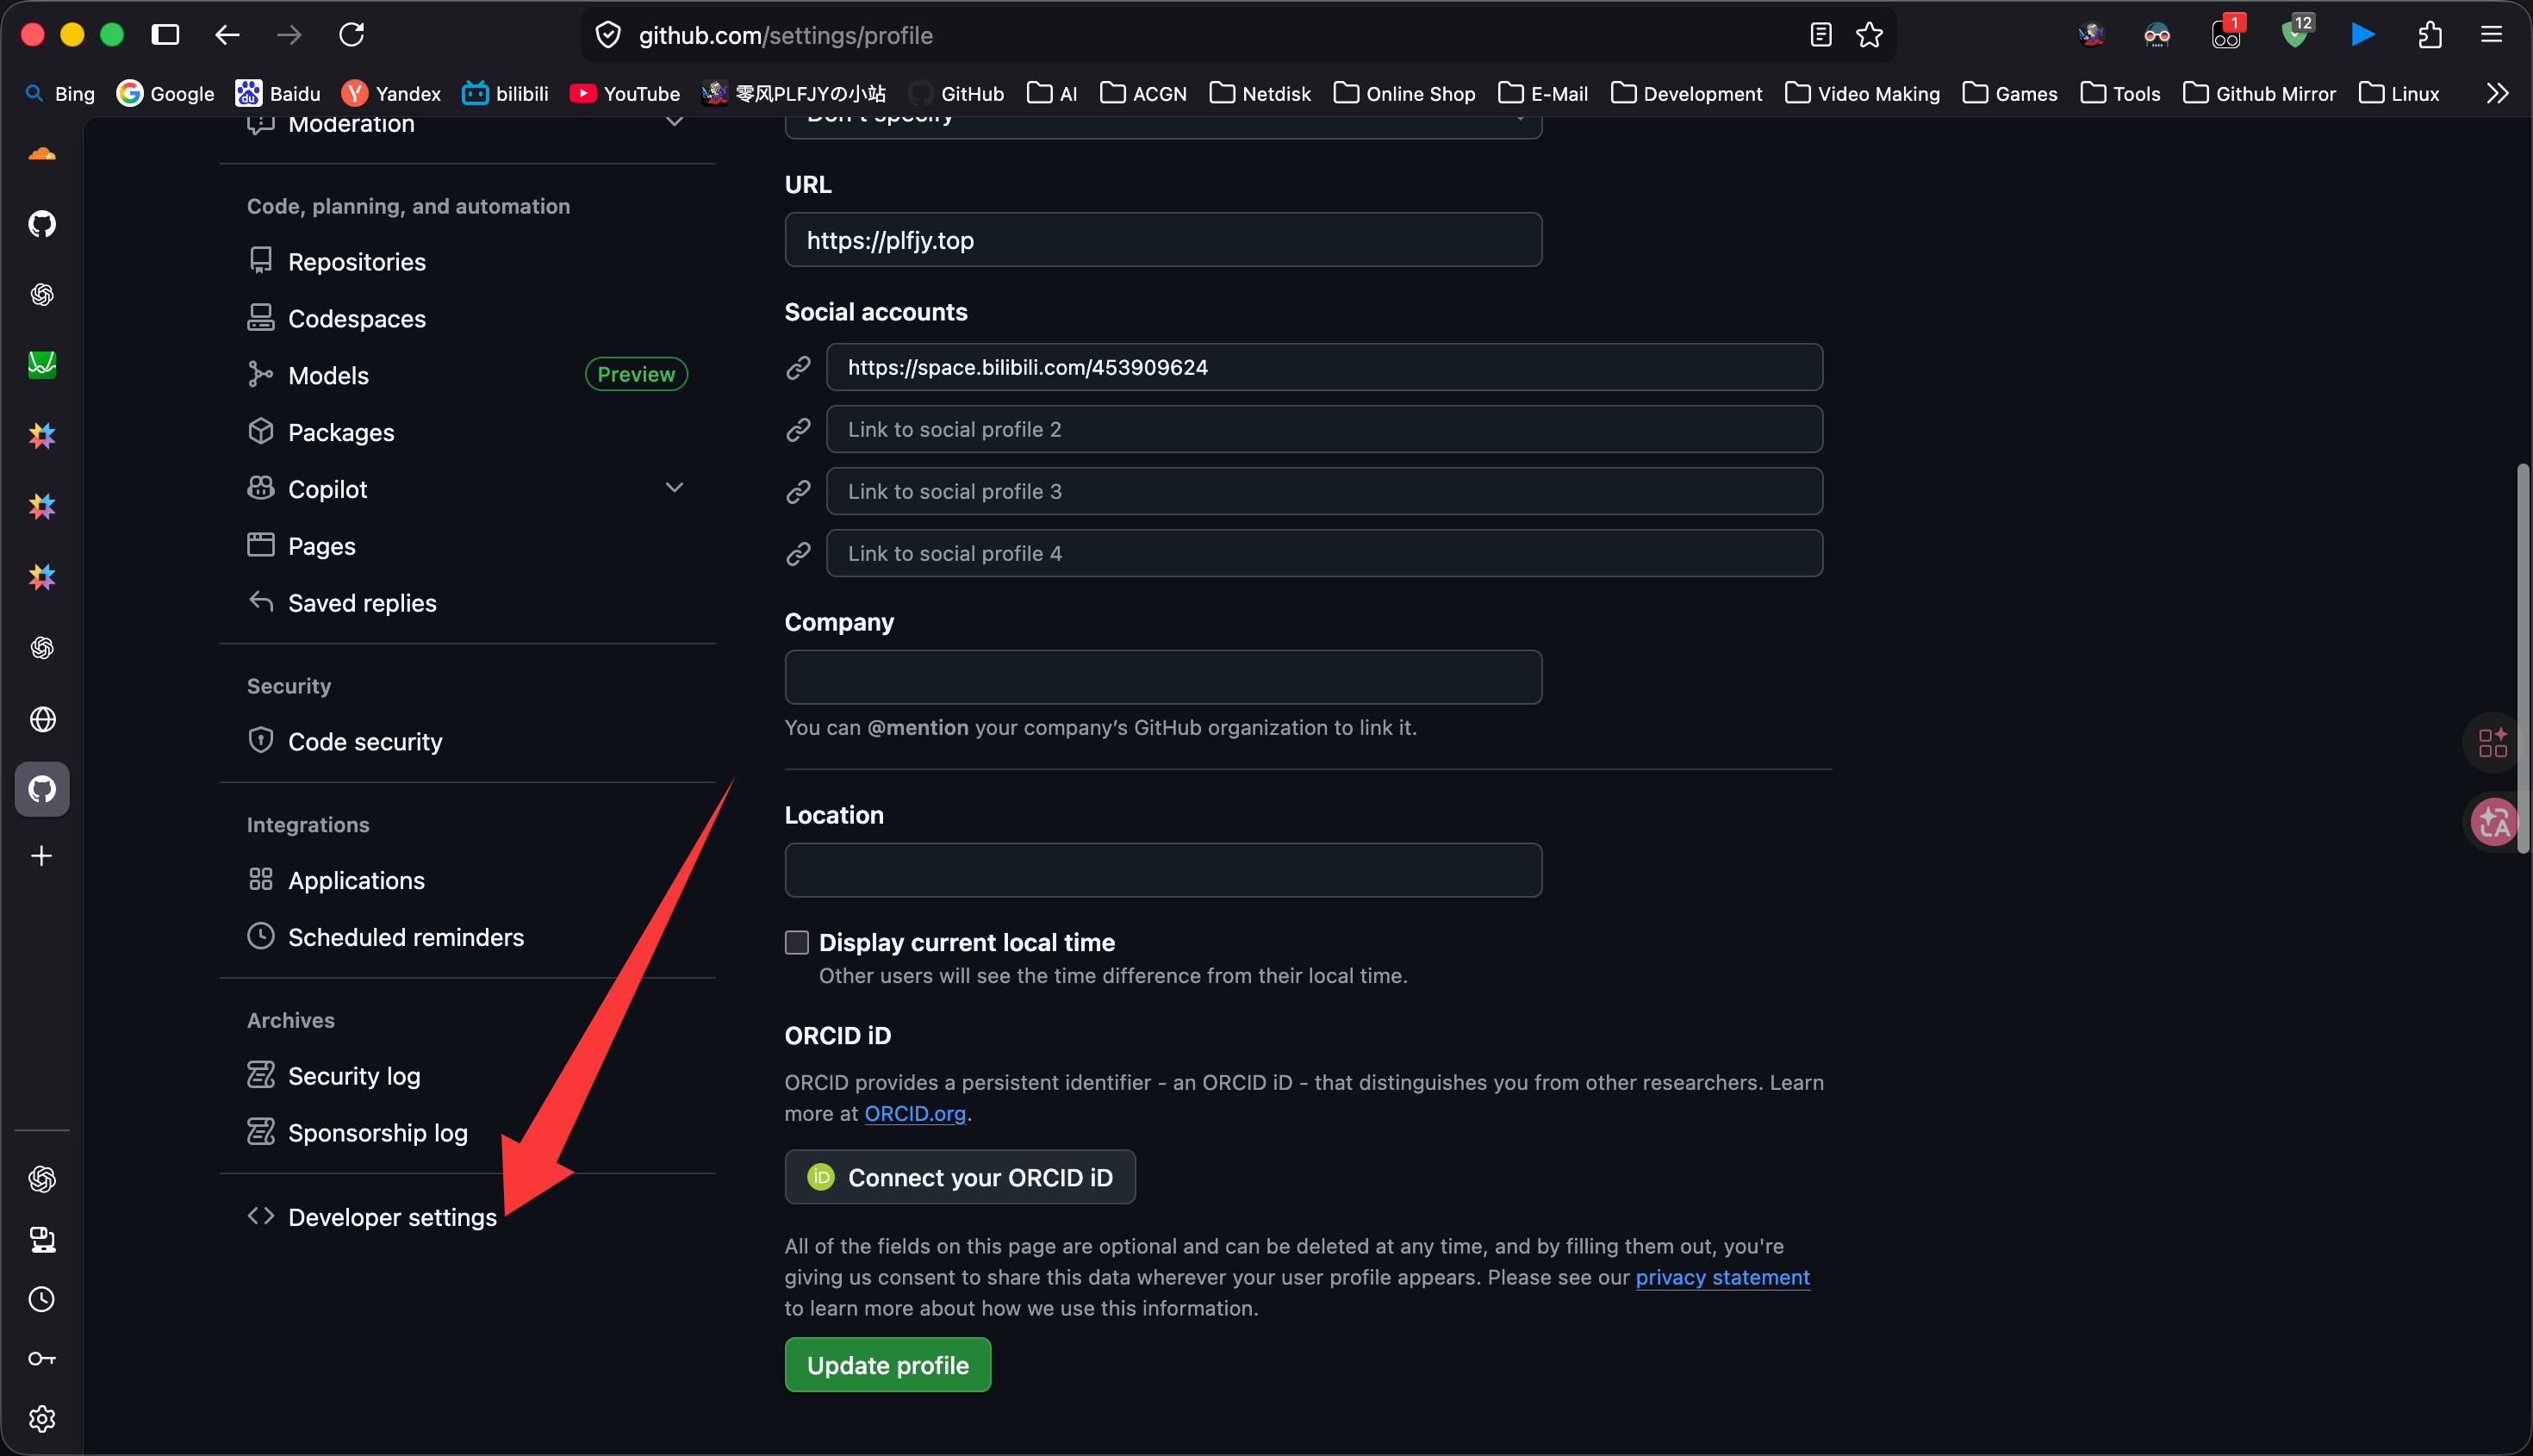The image size is (2533, 1456).
Task: Expand the Copilot settings section
Action: [x=675, y=488]
